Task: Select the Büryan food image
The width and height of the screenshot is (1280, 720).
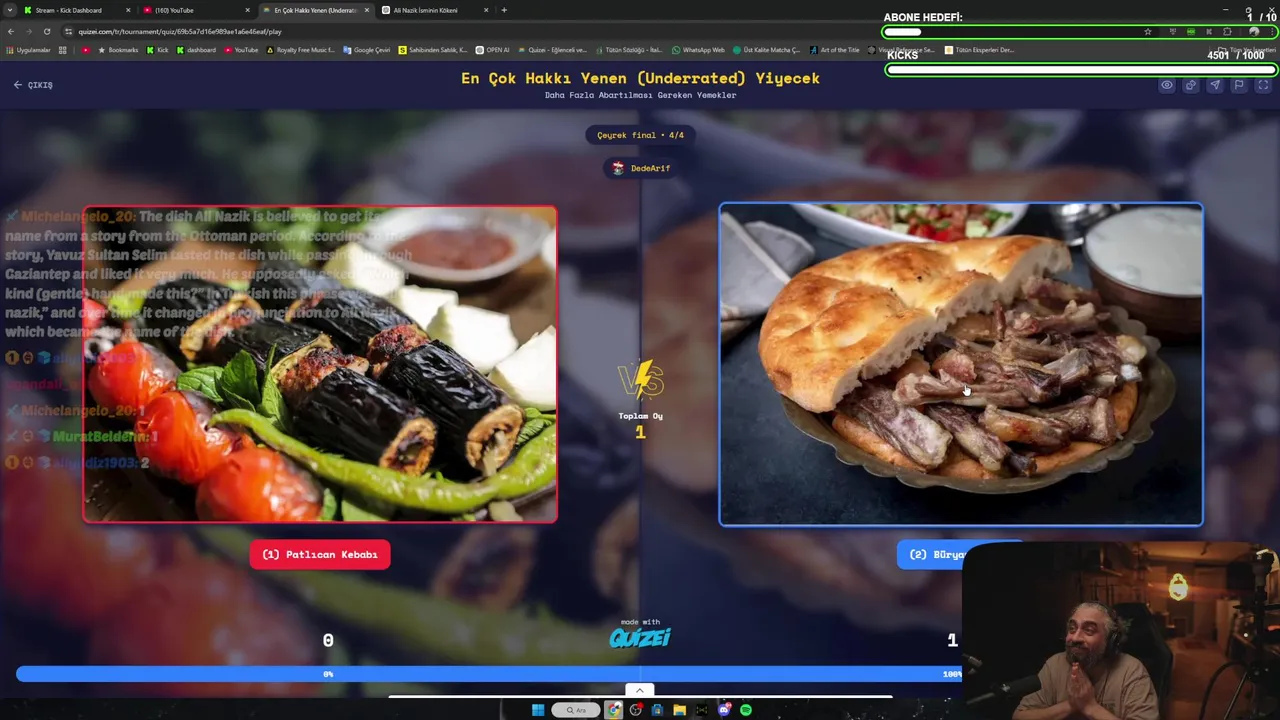Action: pyautogui.click(x=960, y=364)
